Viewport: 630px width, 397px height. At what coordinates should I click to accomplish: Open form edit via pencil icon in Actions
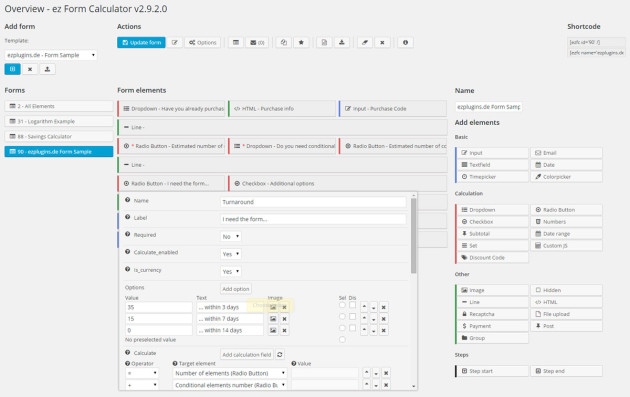[x=175, y=43]
